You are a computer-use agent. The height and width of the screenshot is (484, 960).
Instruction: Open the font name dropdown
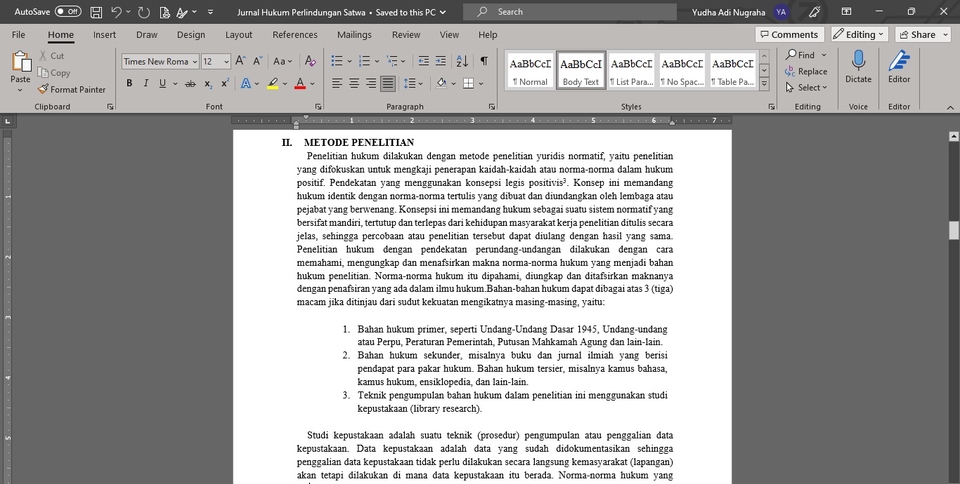[195, 61]
